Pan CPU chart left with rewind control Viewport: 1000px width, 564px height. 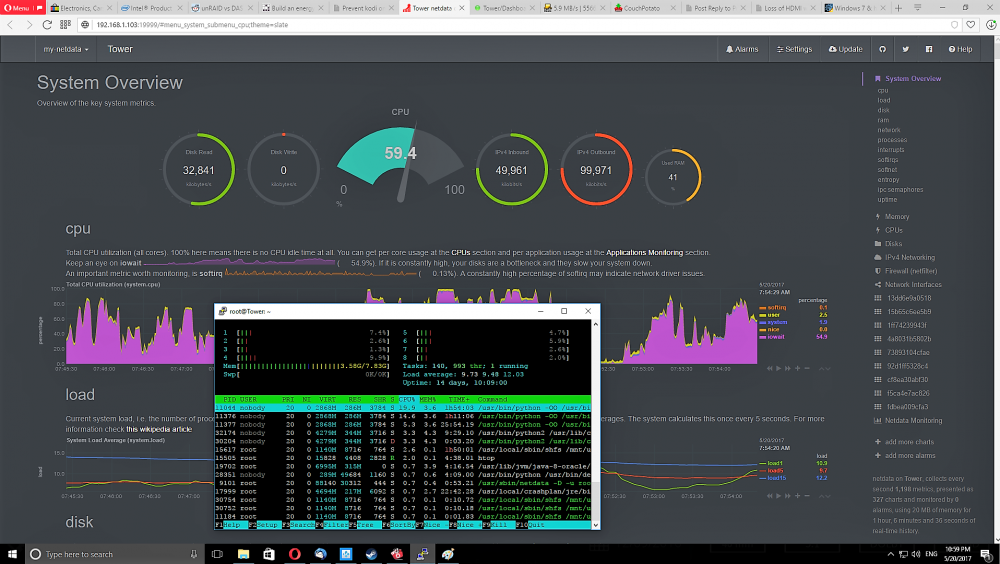769,369
